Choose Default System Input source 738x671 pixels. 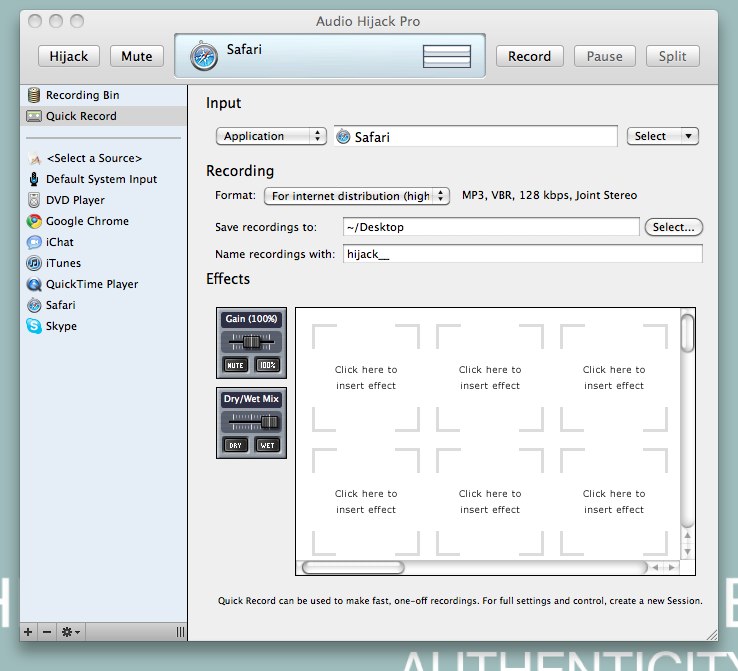coord(102,179)
